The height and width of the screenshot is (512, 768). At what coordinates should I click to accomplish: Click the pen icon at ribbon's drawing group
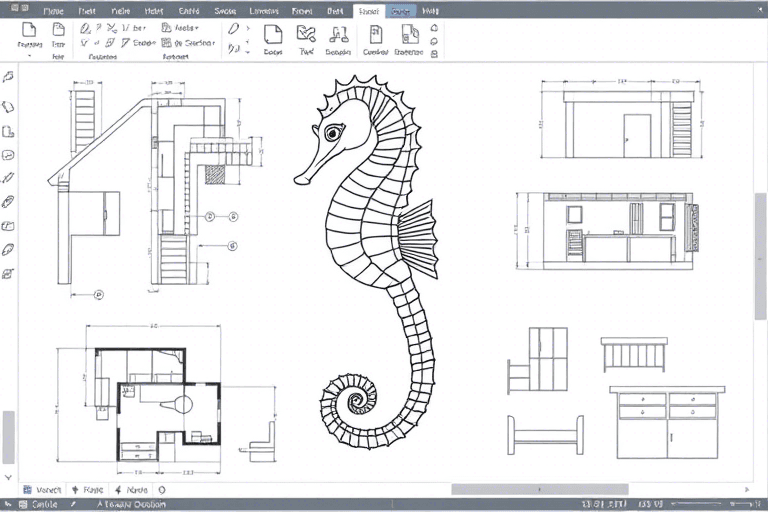(x=233, y=29)
